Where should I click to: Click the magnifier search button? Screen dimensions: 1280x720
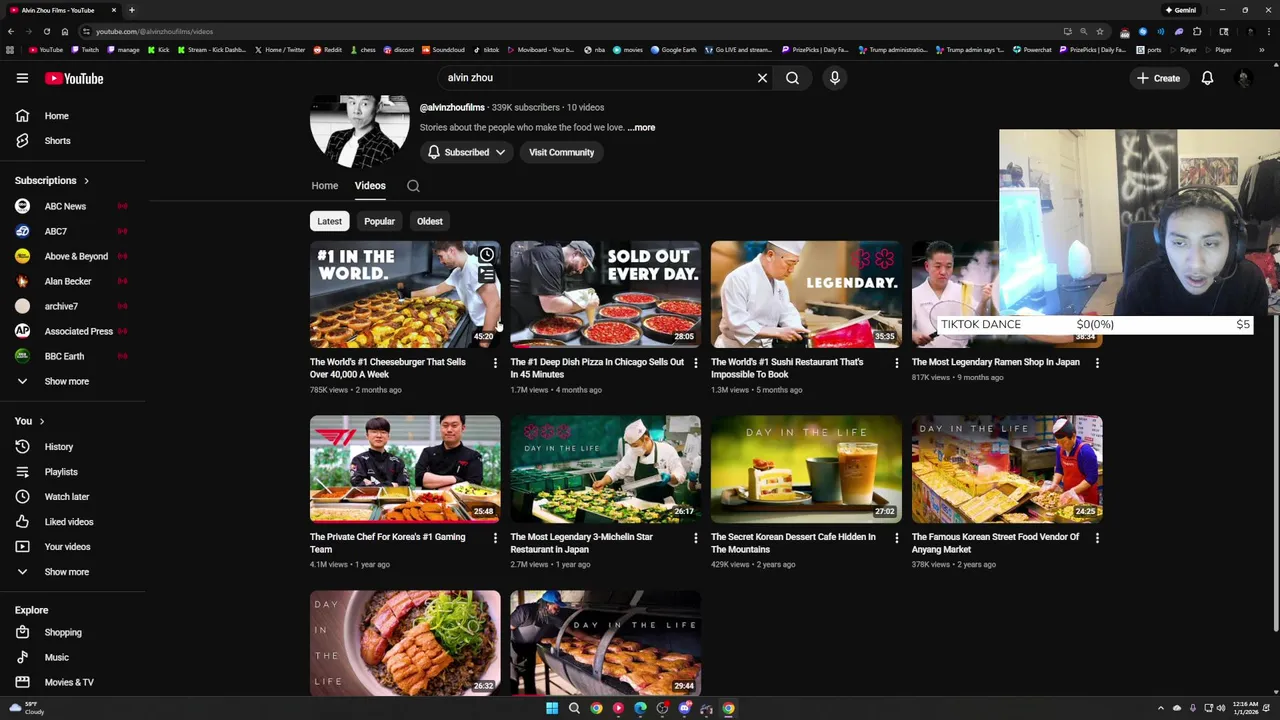click(x=792, y=78)
